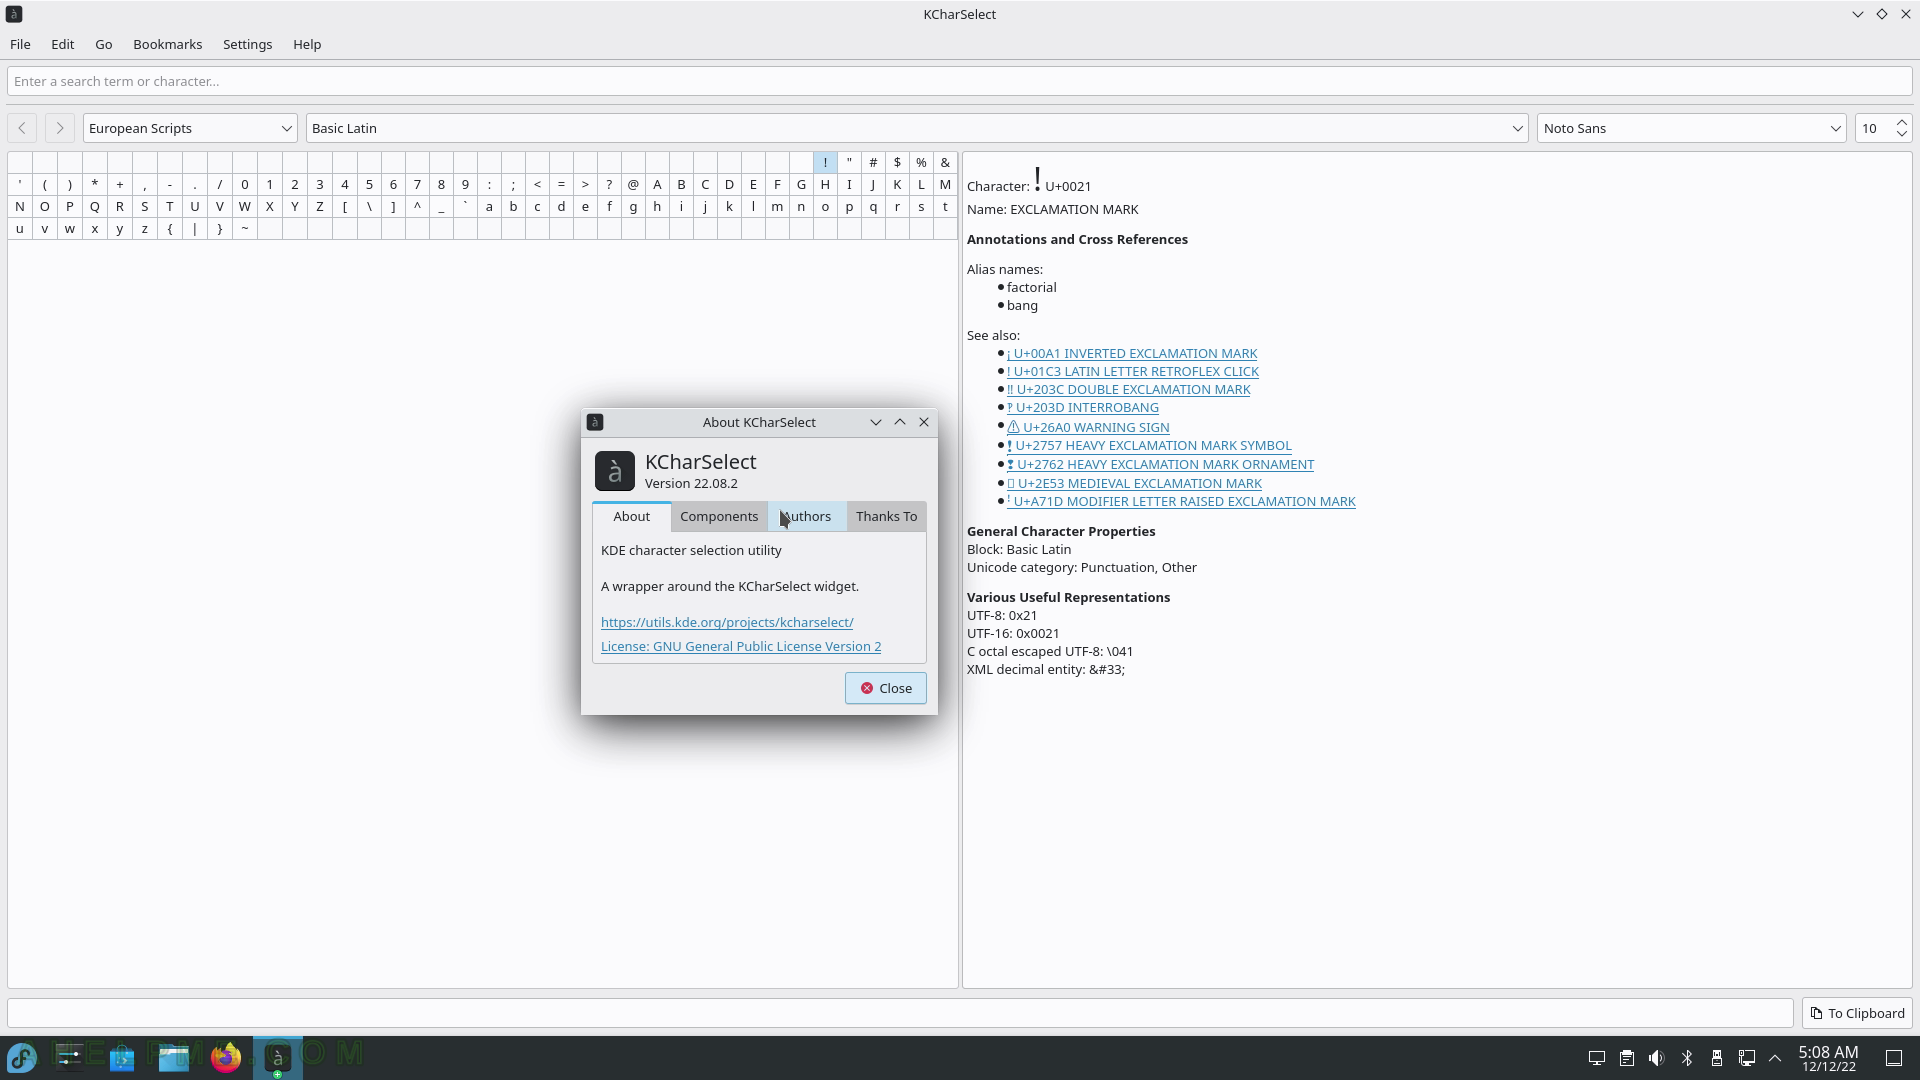Open the Go menu
Viewport: 1920px width, 1080px height.
(103, 44)
